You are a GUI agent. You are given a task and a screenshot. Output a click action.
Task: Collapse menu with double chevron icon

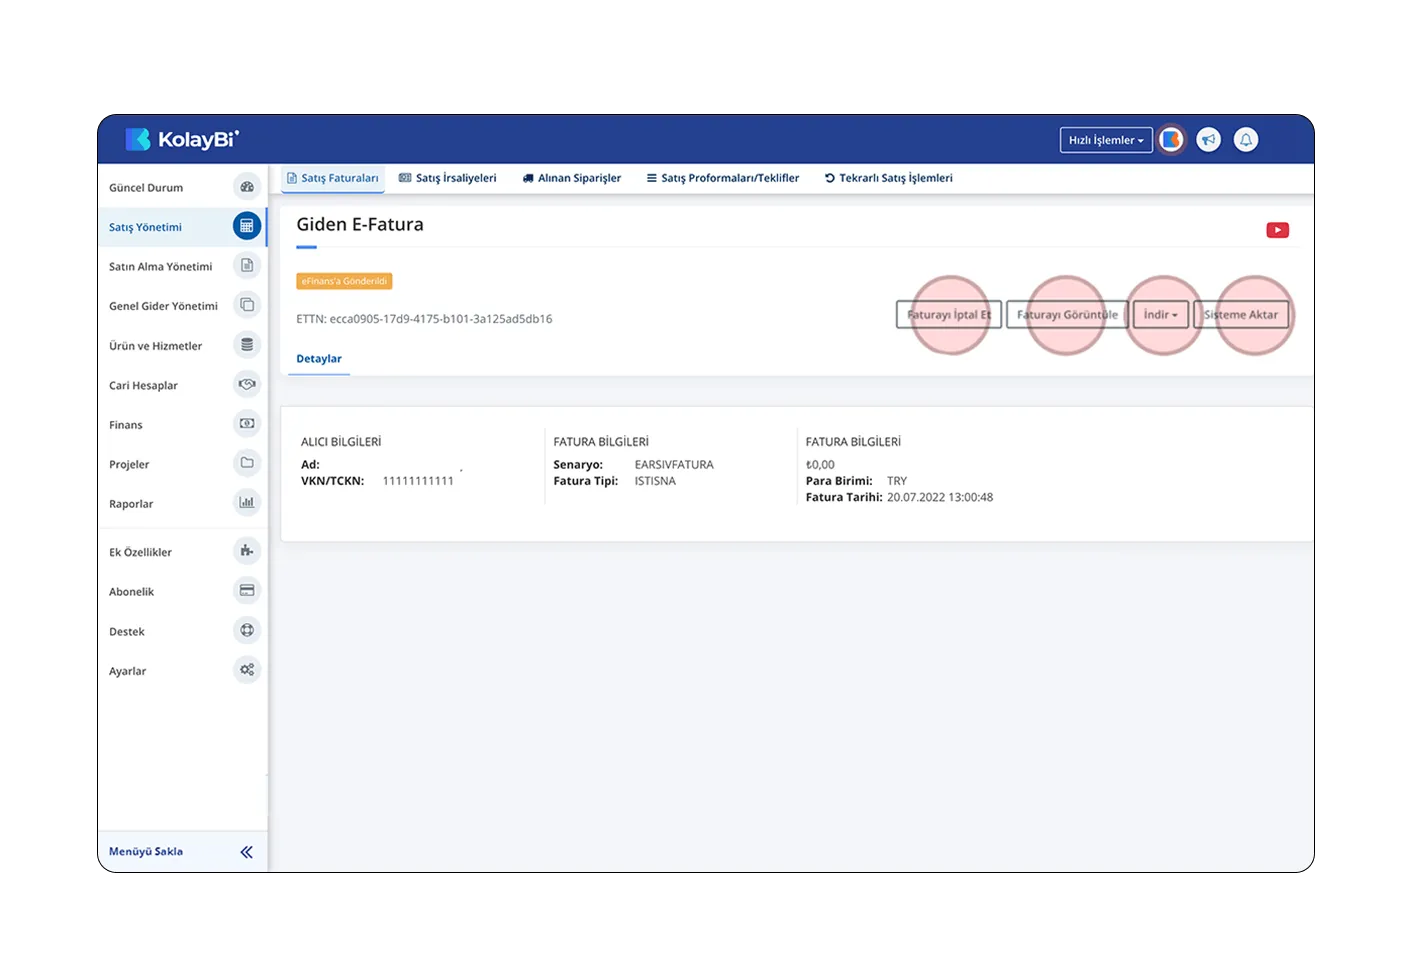point(247,852)
